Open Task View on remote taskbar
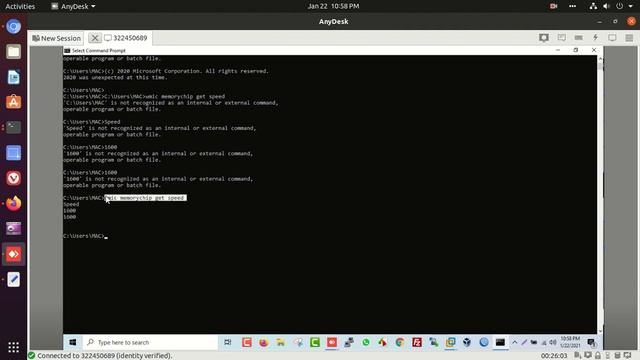 tap(228, 342)
